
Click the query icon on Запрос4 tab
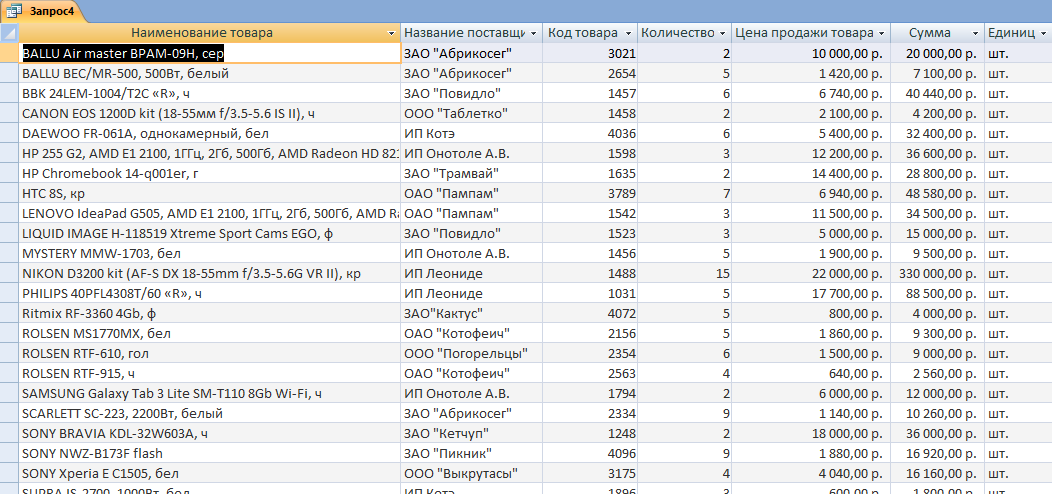[x=13, y=11]
